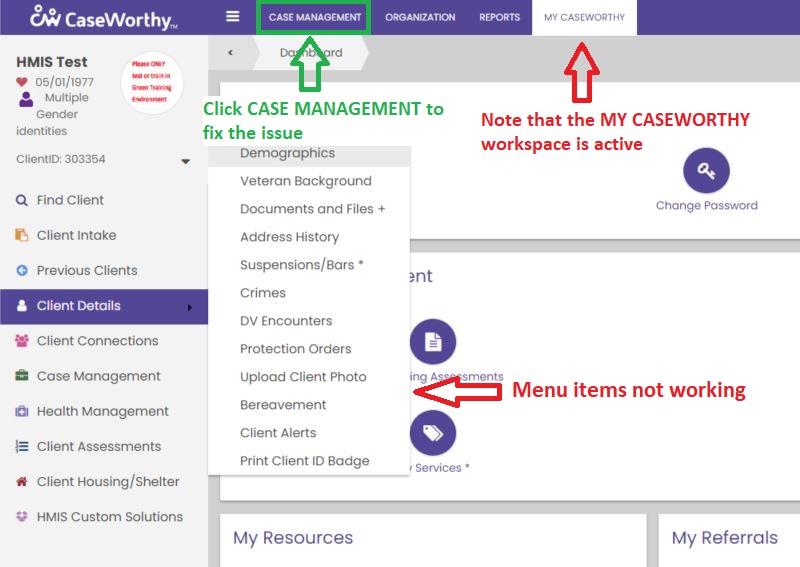This screenshot has width=800, height=567.
Task: Switch to the CASE MANAGEMENT workspace tab
Action: pos(315,17)
